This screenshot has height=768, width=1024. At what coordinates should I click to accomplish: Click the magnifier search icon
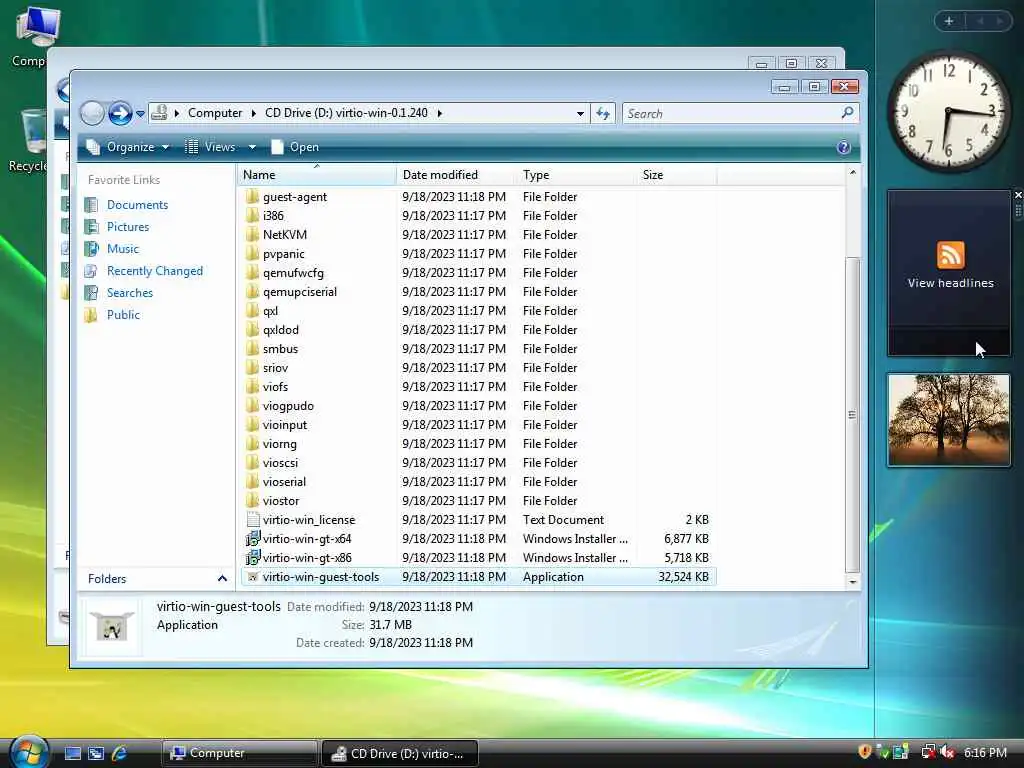(x=848, y=113)
